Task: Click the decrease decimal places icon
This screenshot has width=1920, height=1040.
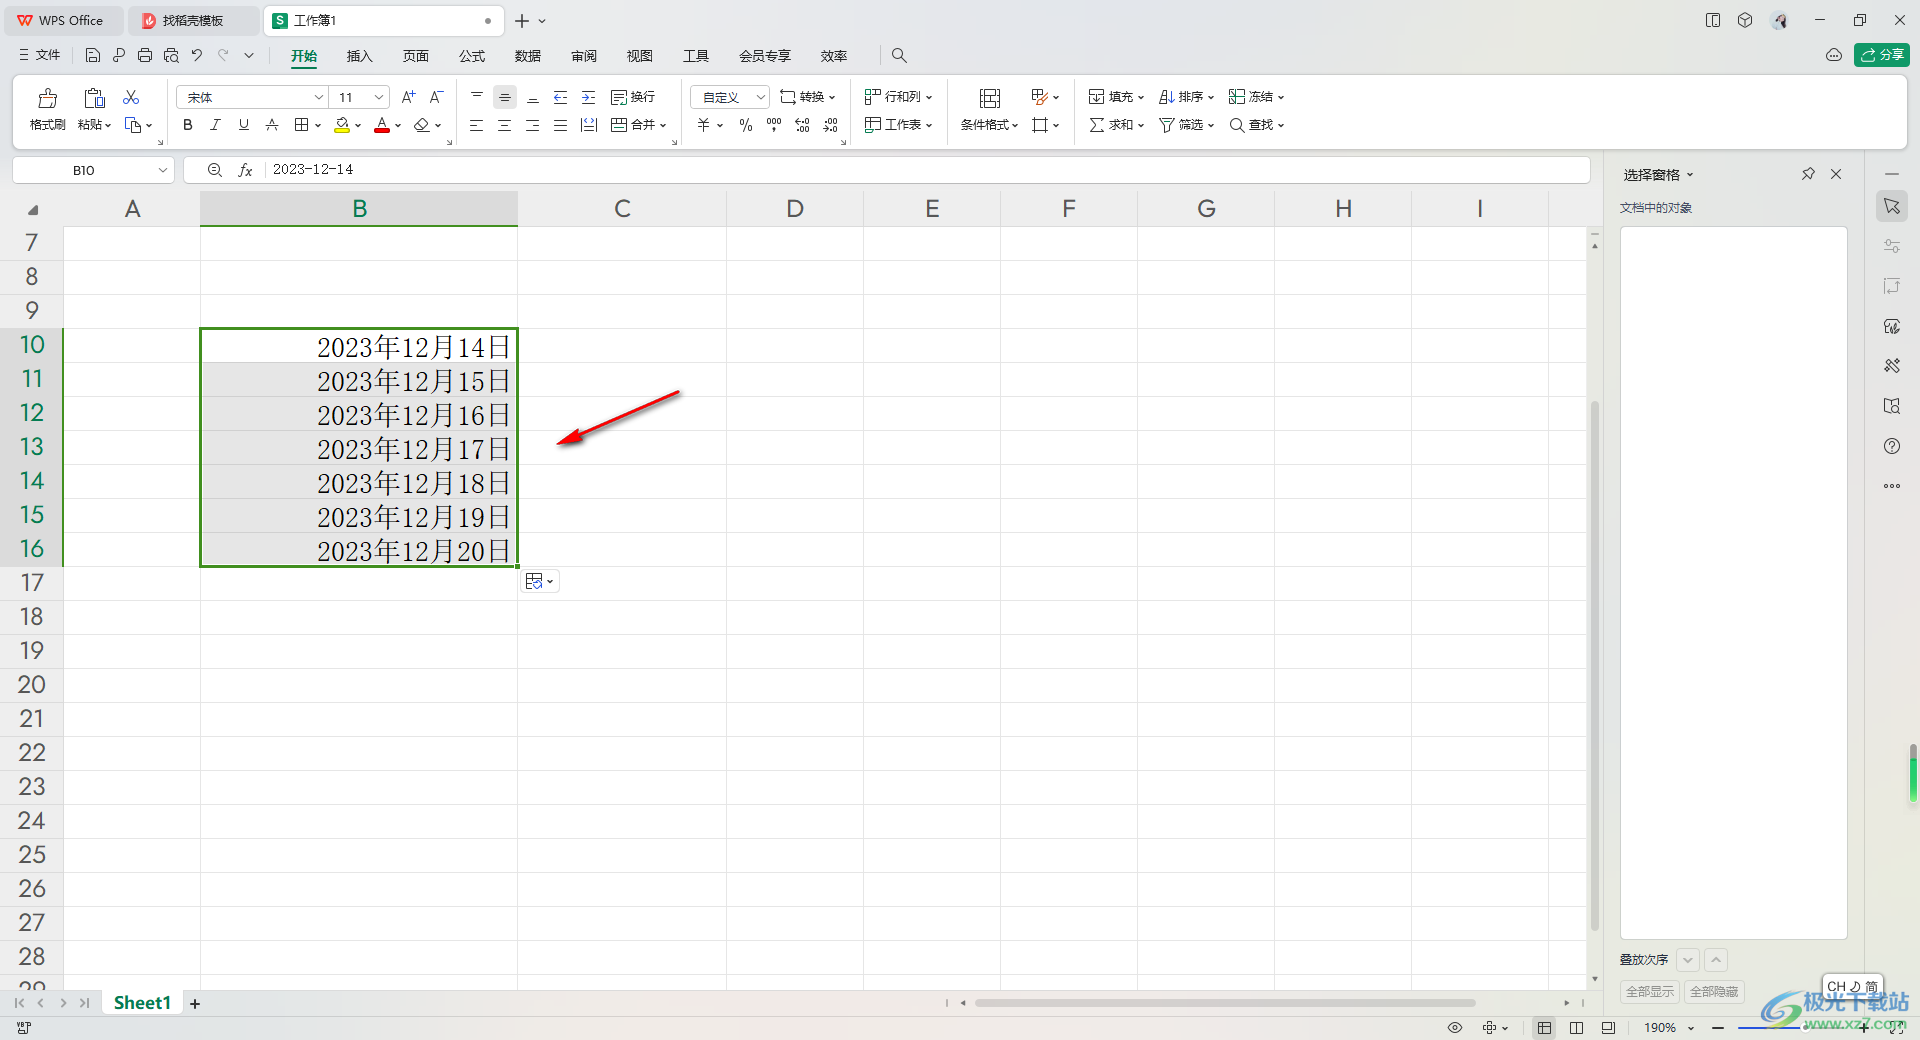Action: point(830,125)
